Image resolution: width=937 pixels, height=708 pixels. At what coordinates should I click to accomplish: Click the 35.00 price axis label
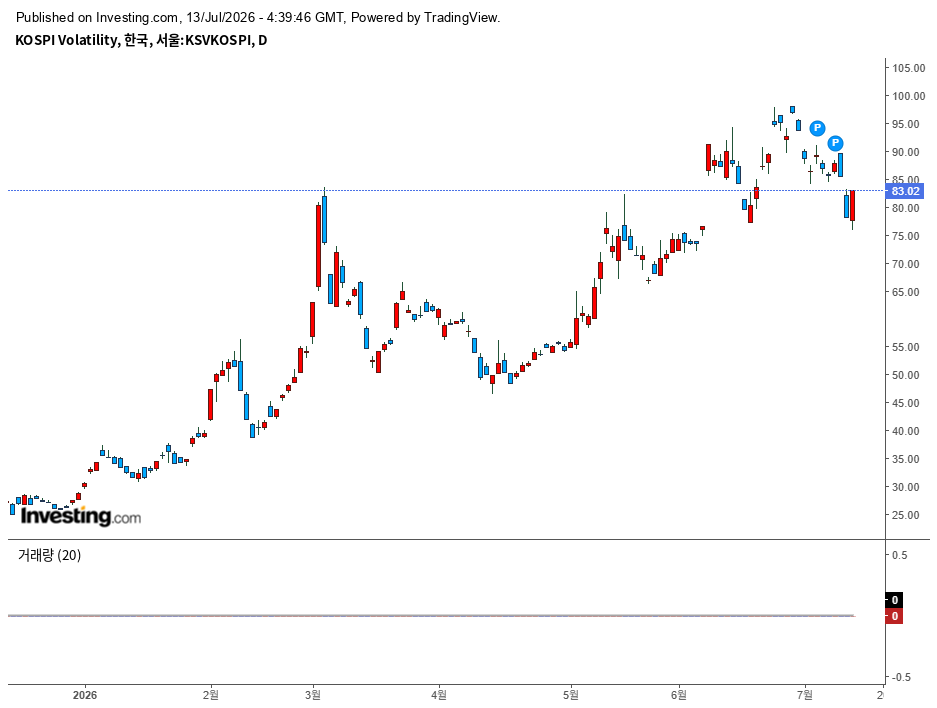tap(906, 459)
